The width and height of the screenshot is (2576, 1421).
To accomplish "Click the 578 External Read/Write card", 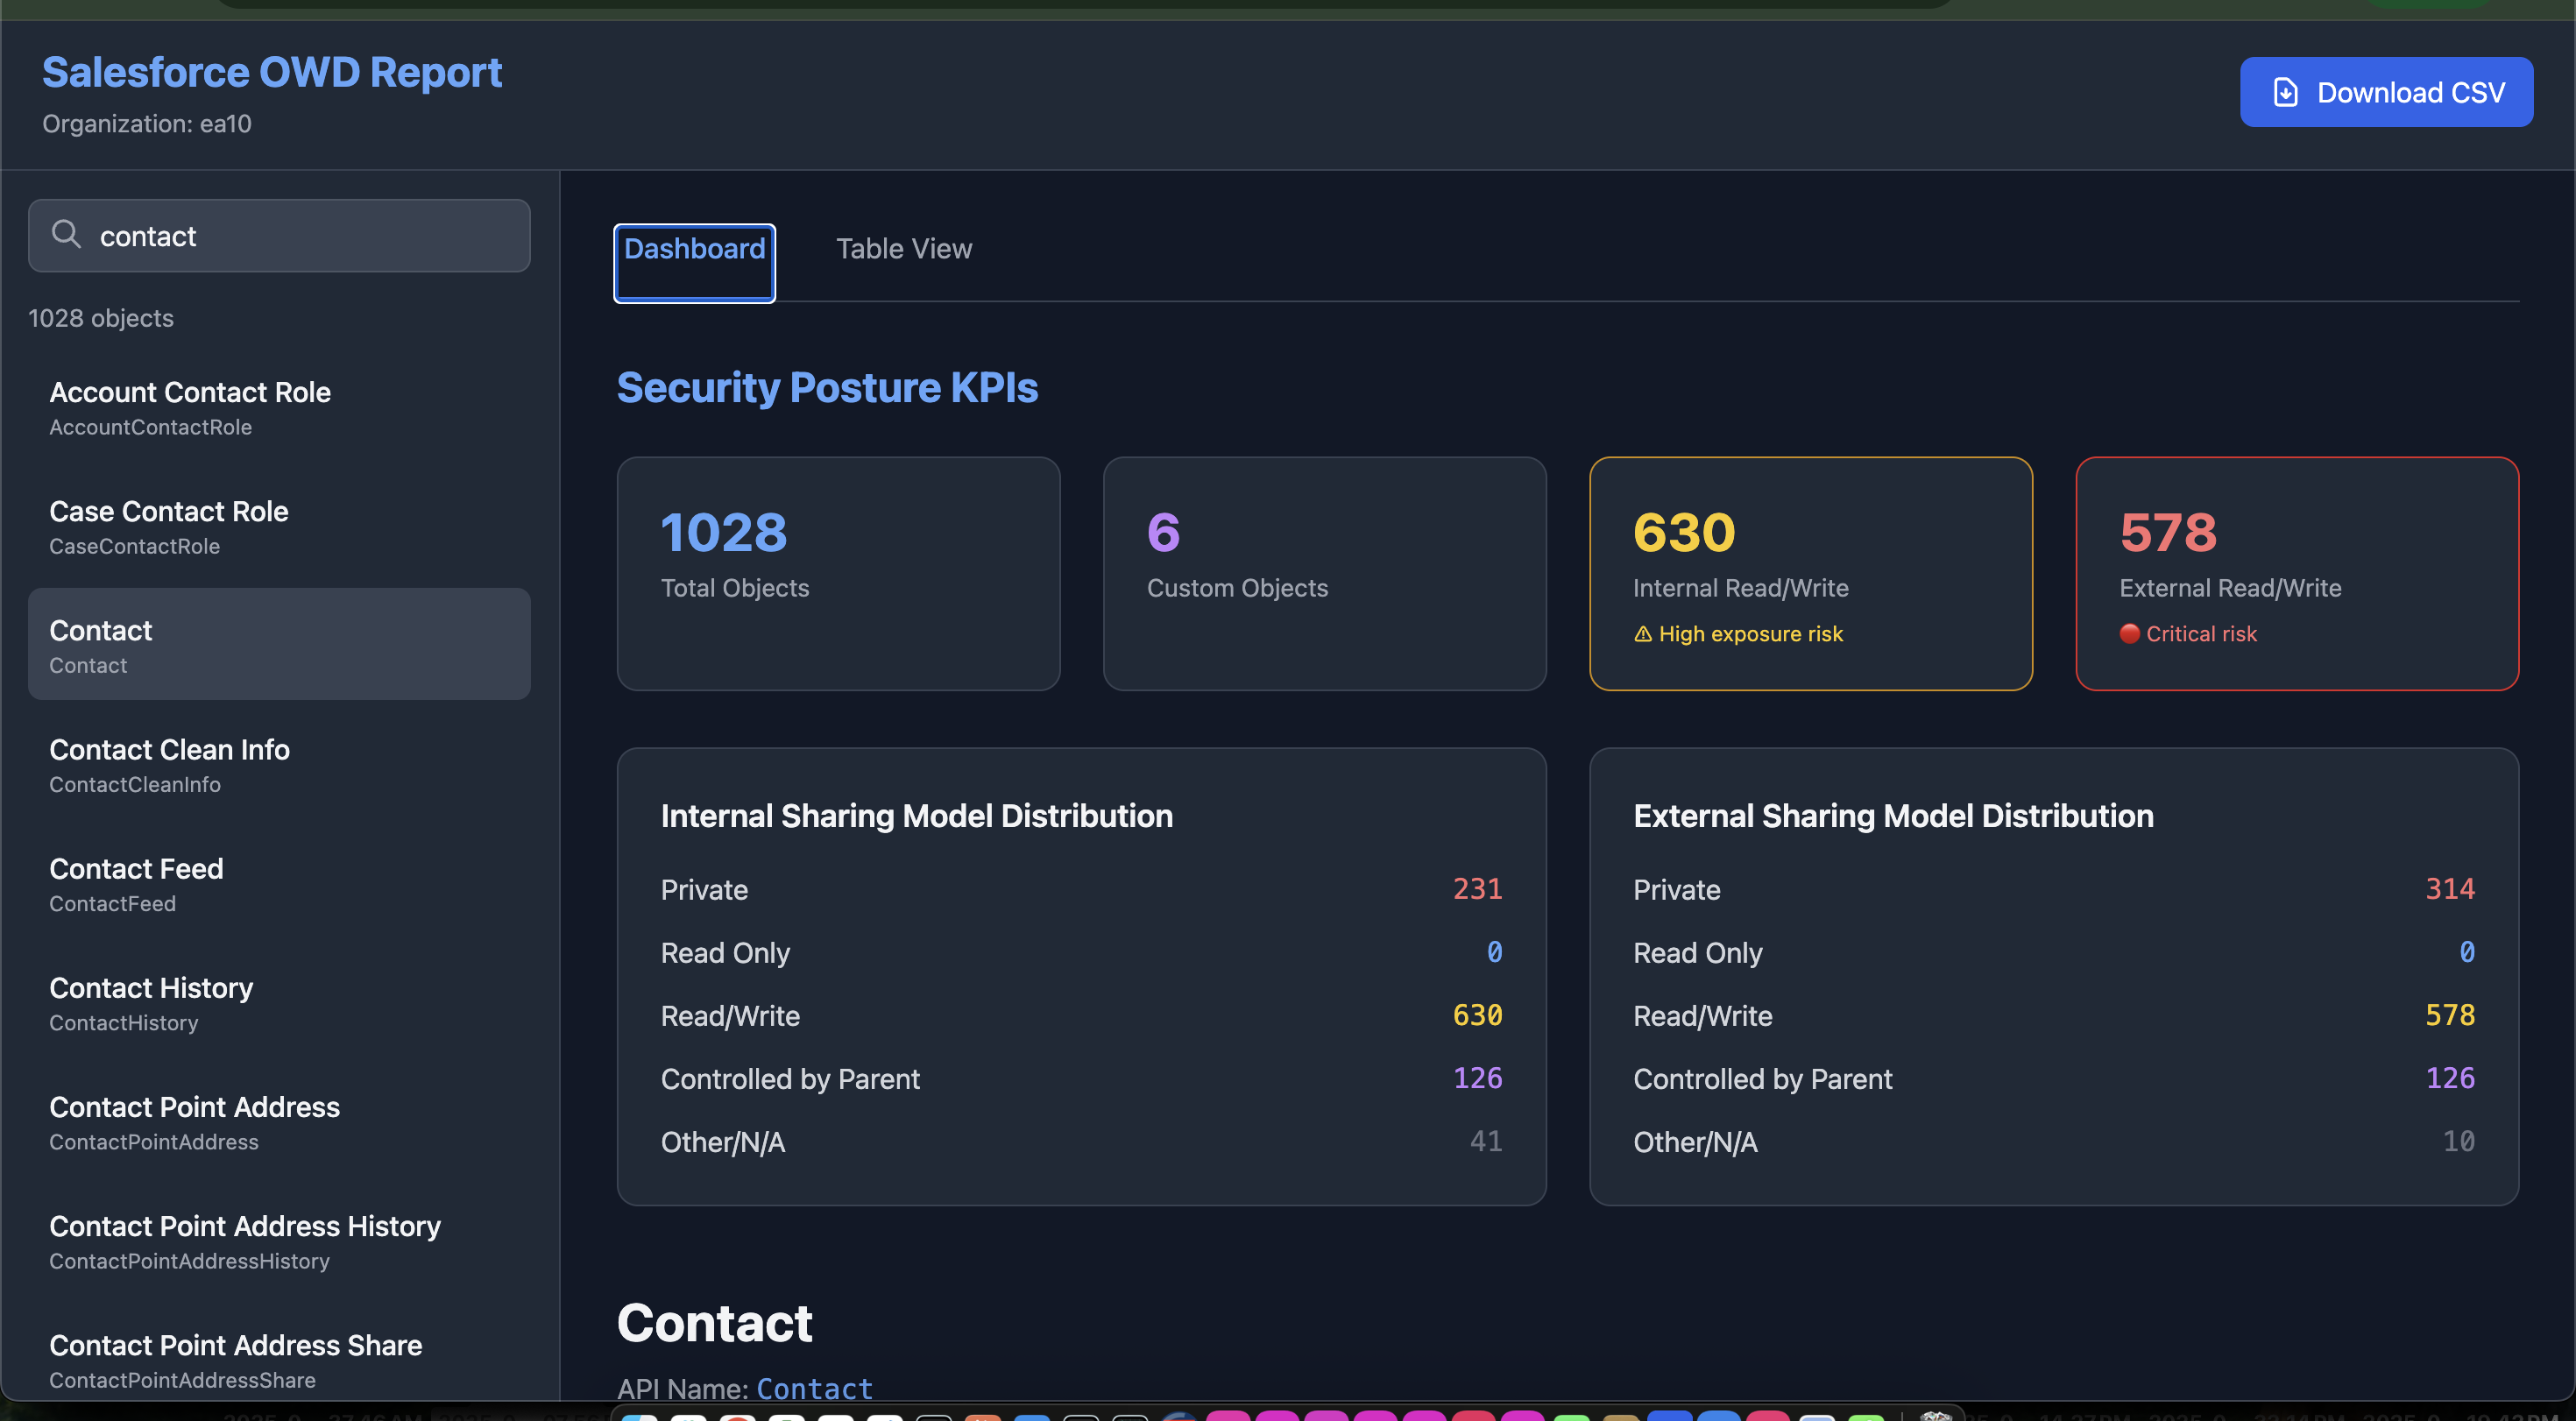I will pos(2296,574).
